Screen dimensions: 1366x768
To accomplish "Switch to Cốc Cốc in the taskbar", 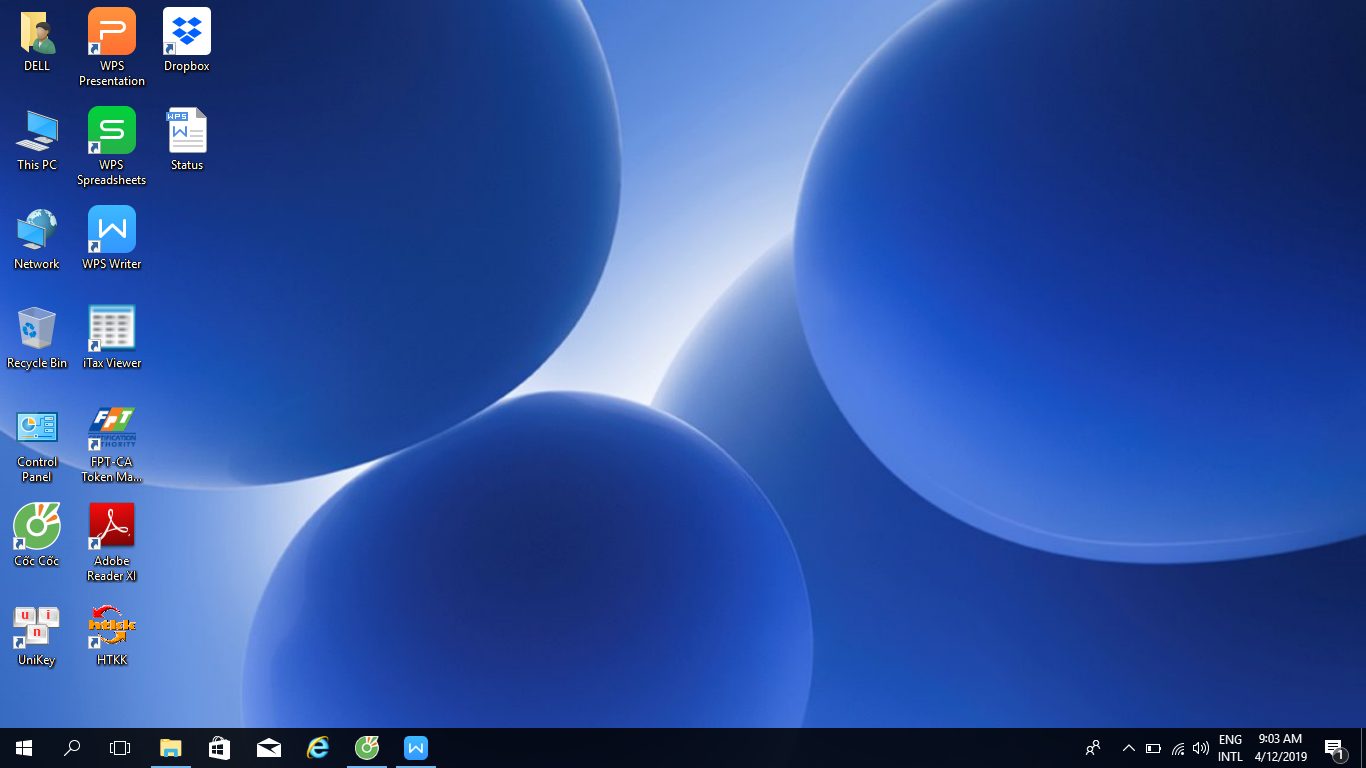I will [x=367, y=748].
